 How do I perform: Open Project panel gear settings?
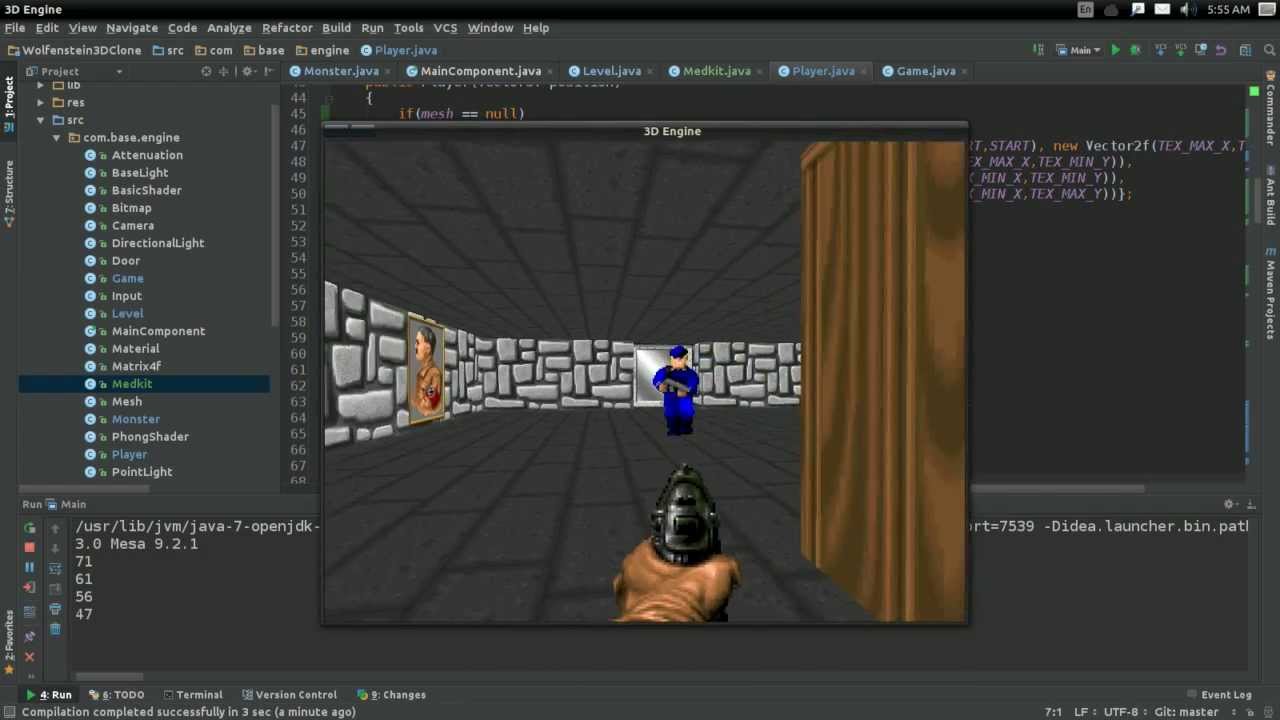249,71
